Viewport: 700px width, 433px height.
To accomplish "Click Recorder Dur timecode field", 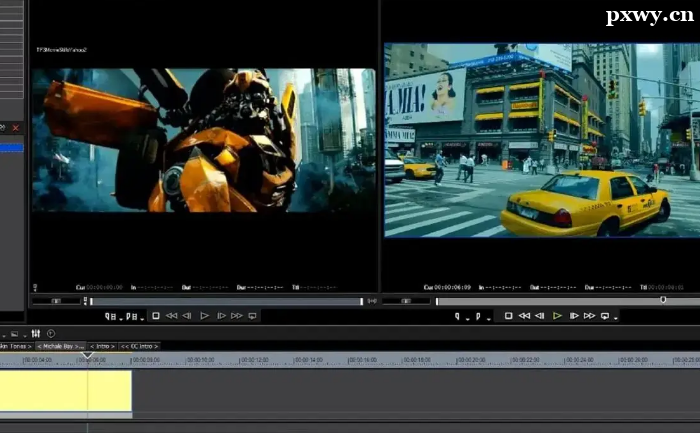I will (608, 287).
